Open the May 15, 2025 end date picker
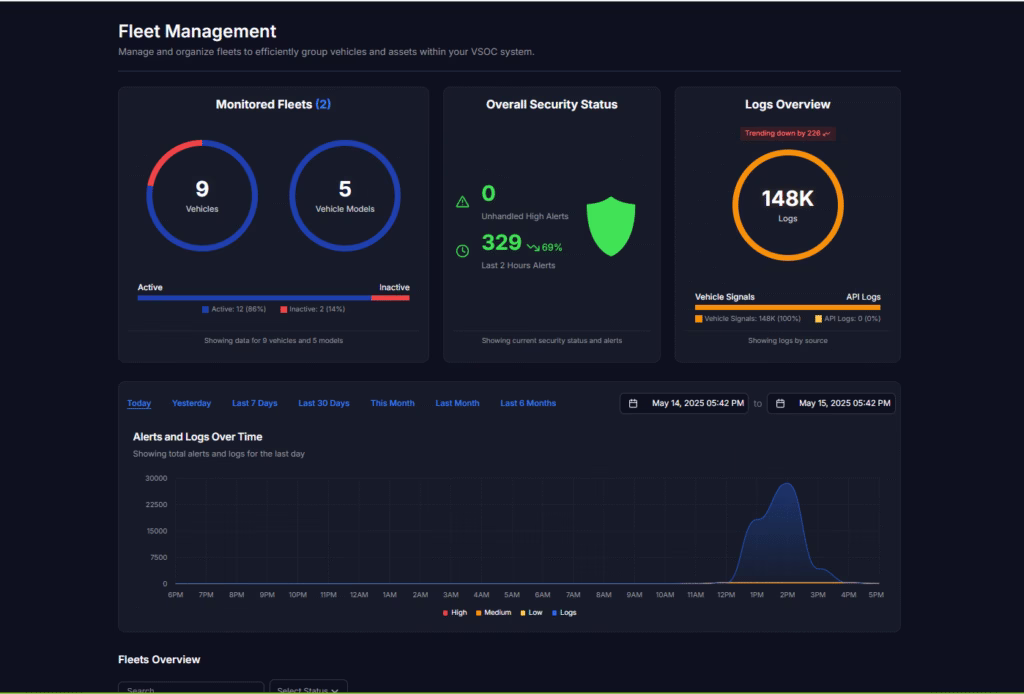This screenshot has width=1024, height=694. click(831, 403)
